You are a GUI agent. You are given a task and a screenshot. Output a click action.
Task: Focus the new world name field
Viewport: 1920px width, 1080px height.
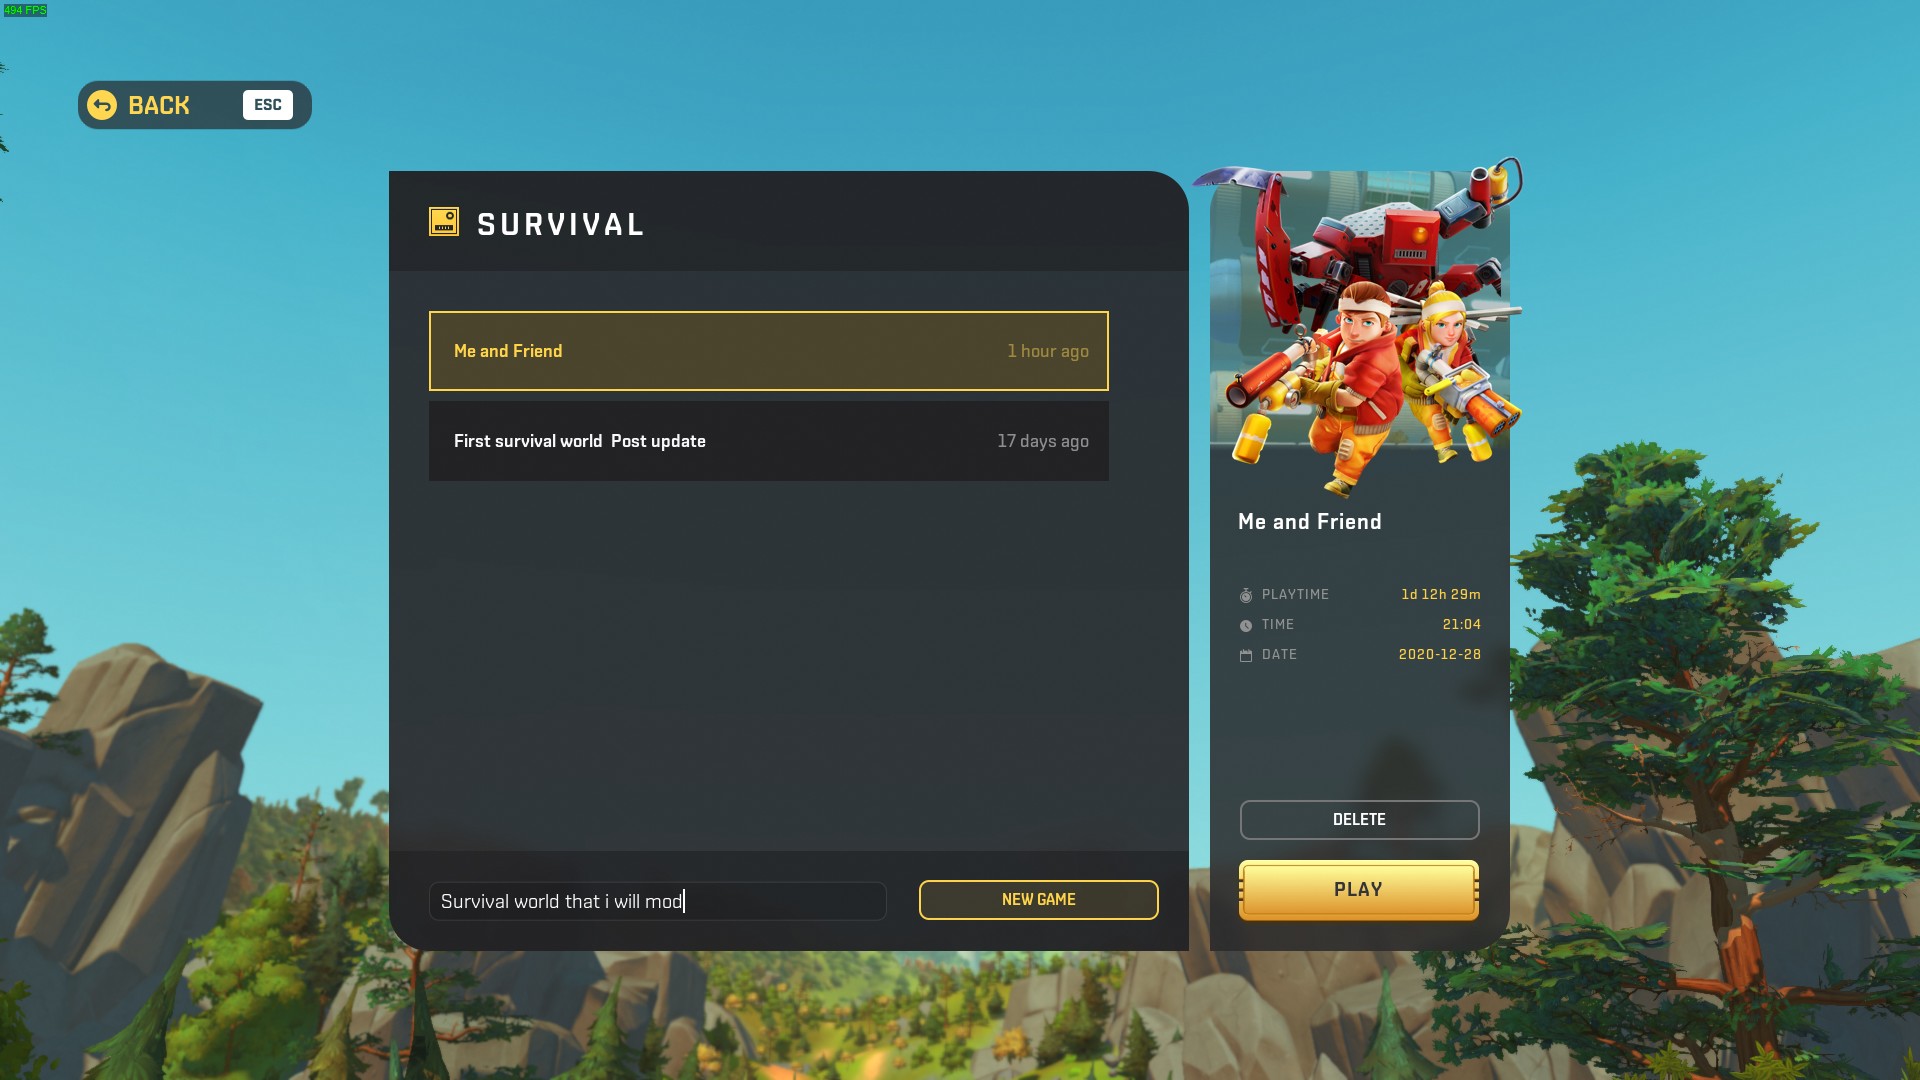click(x=658, y=901)
